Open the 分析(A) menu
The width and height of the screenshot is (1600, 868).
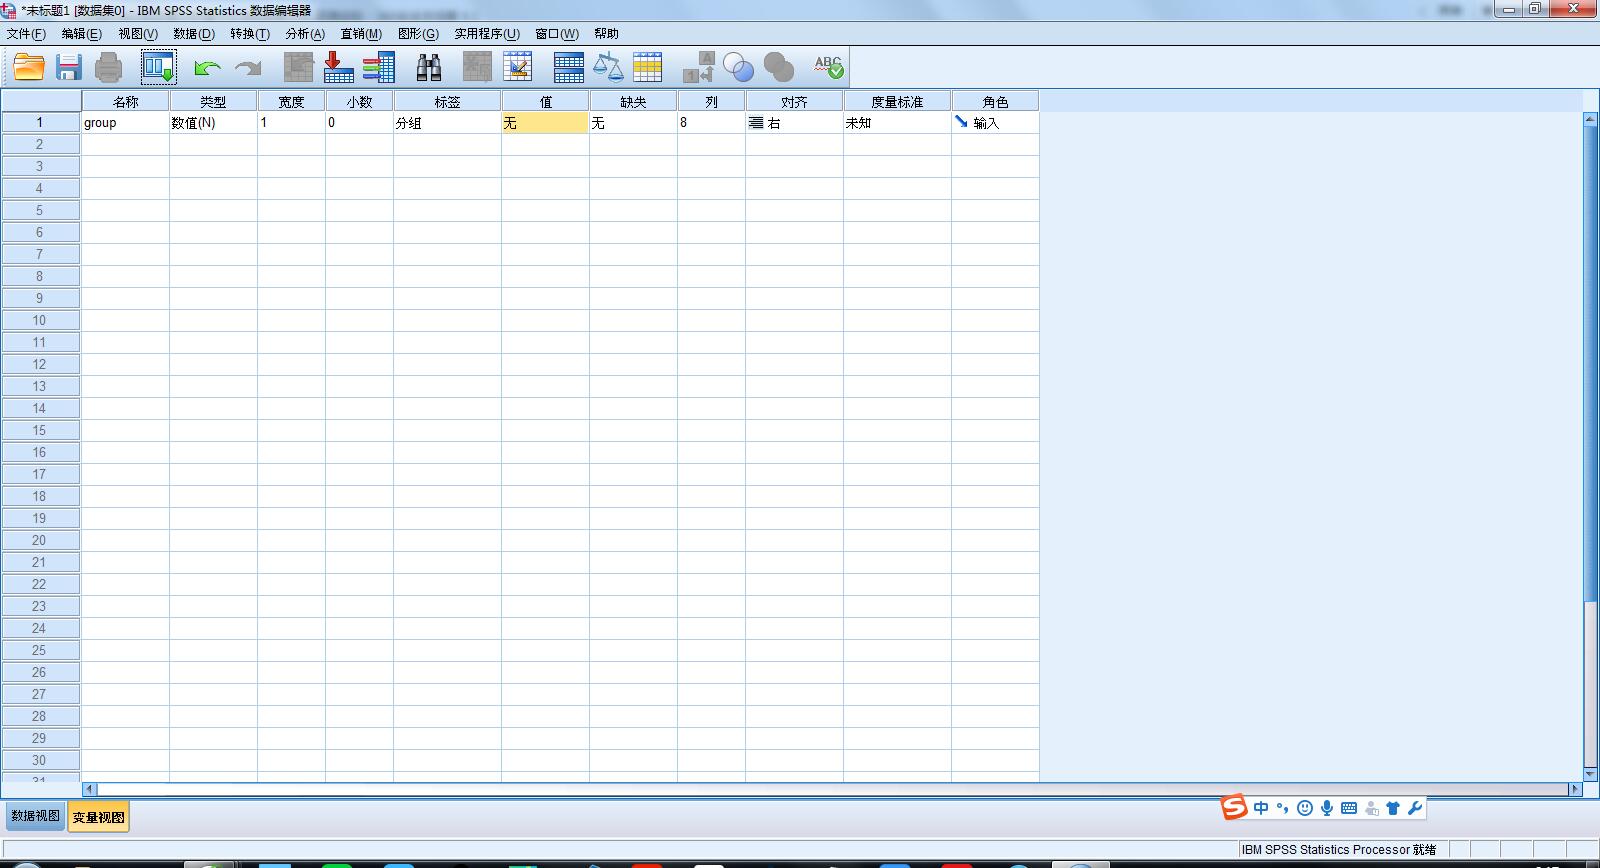[x=305, y=33]
